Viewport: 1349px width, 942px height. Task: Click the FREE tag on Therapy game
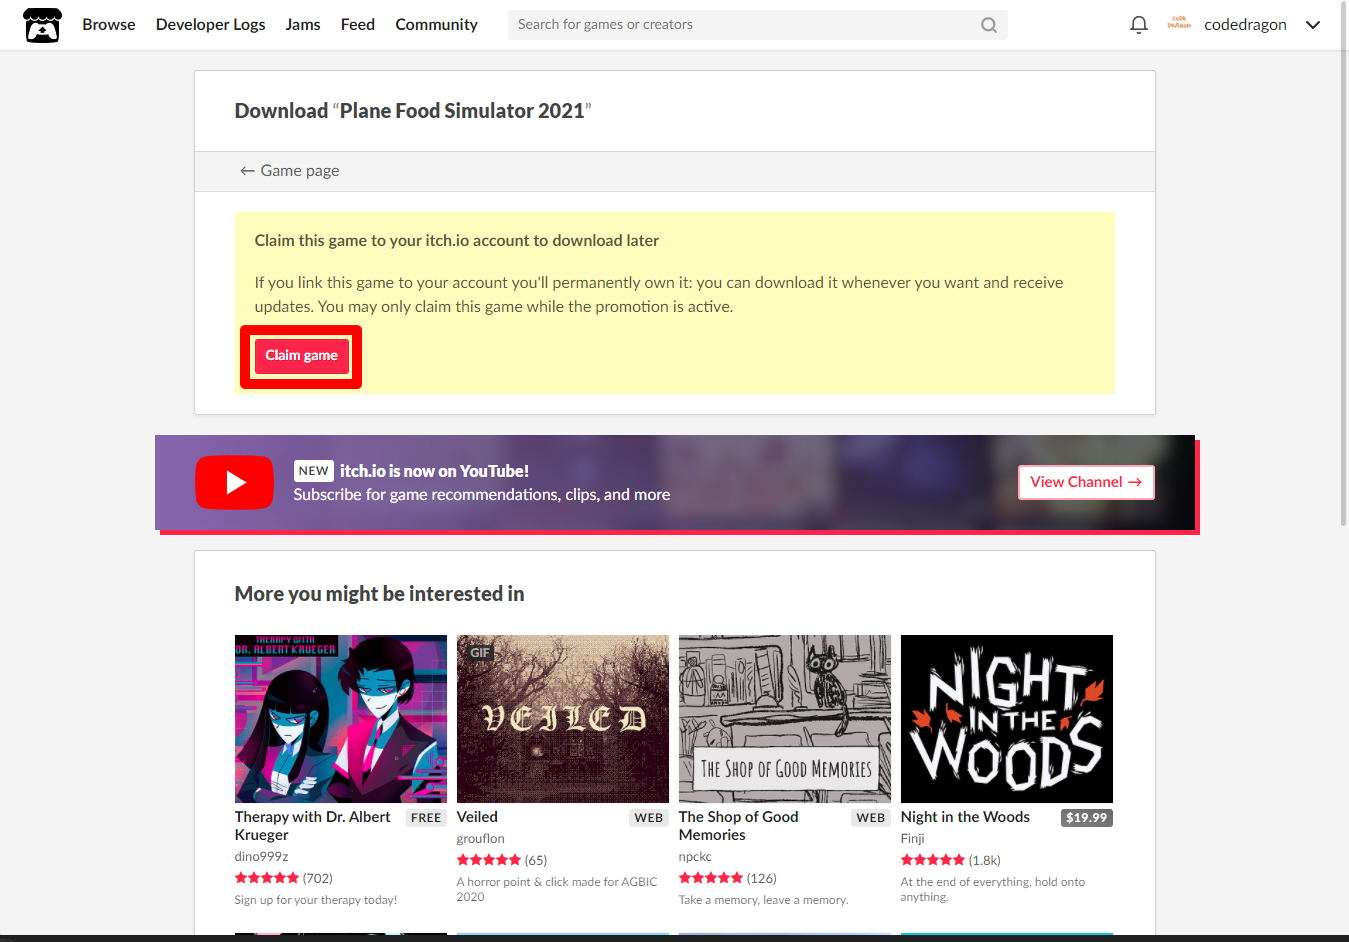click(426, 818)
